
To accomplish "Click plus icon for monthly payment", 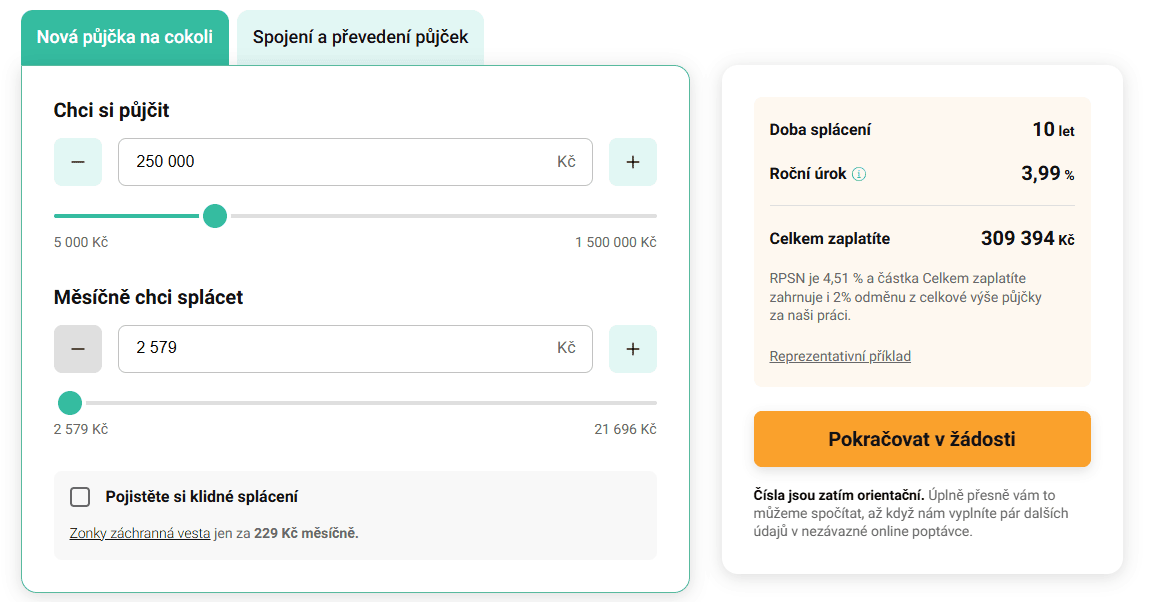I will coord(632,349).
